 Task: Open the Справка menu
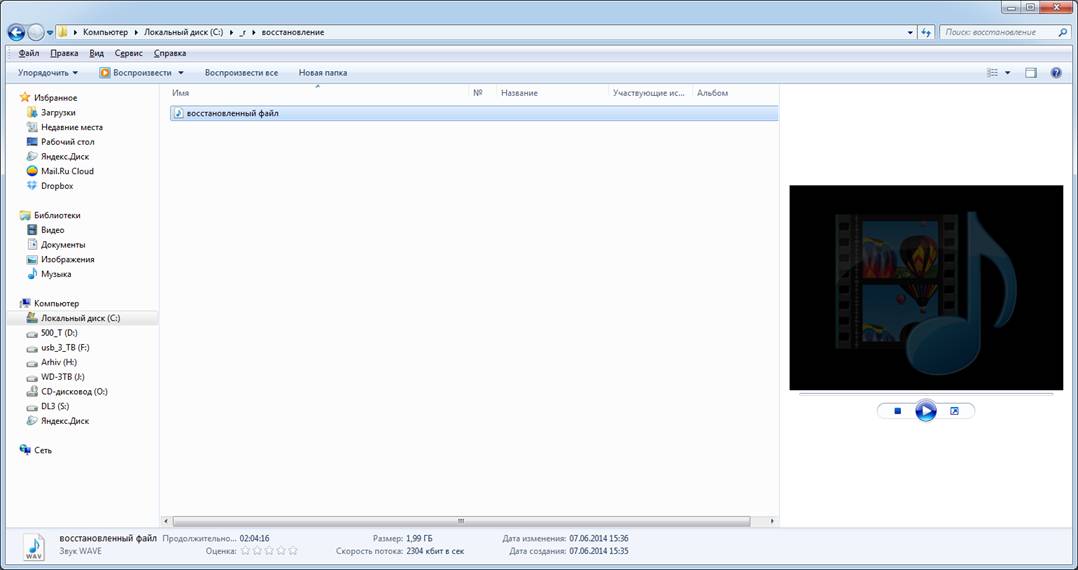click(170, 53)
